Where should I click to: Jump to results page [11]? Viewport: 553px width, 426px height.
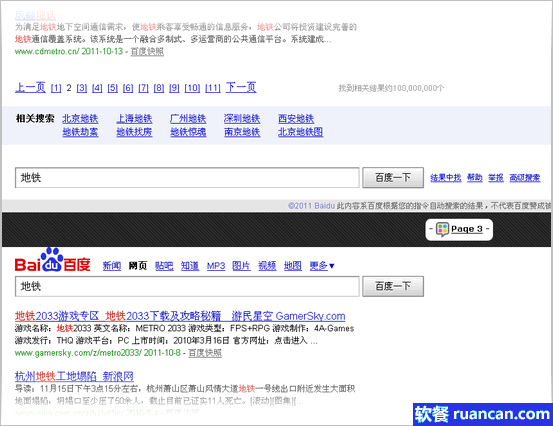coord(213,88)
